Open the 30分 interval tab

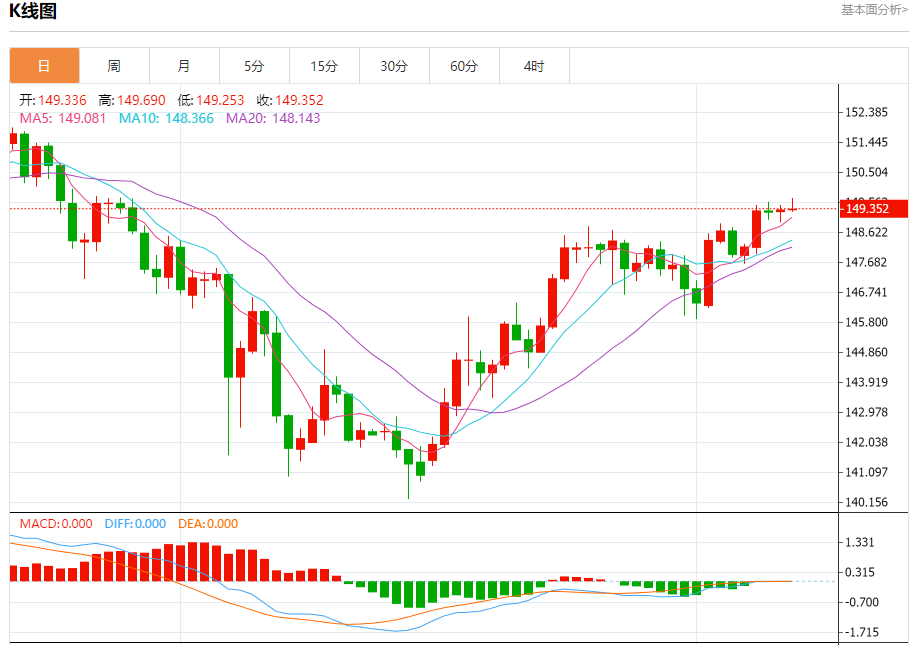(394, 66)
